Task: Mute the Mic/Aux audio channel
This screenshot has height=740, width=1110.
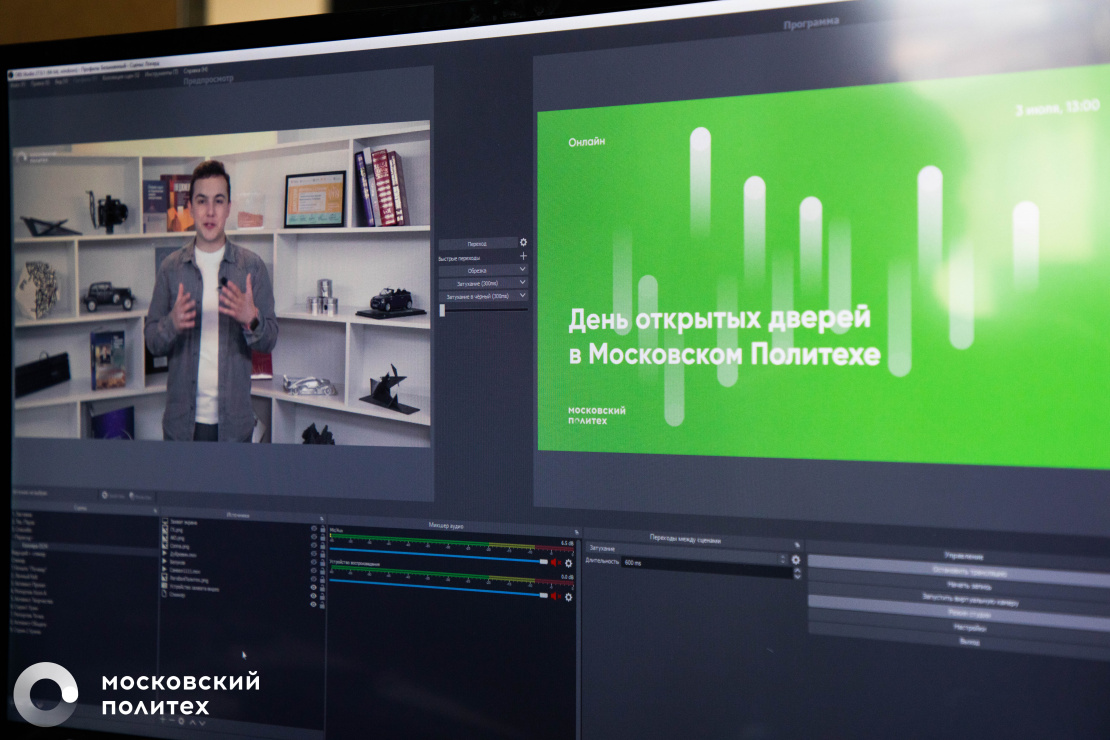Action: tap(555, 563)
